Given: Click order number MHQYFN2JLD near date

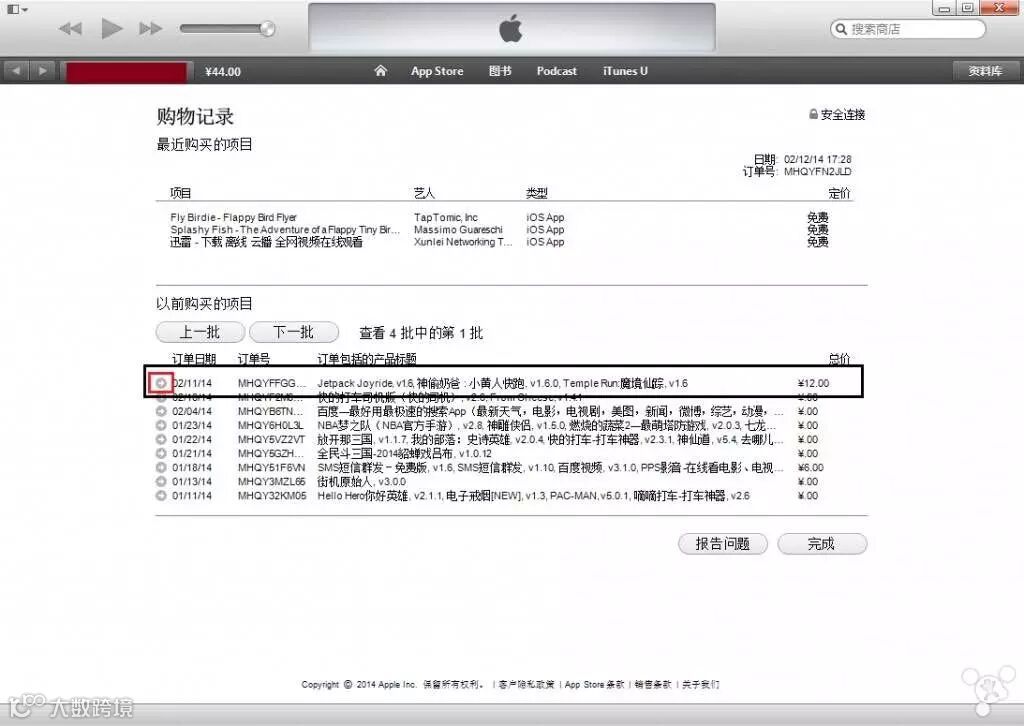Looking at the screenshot, I should tap(818, 172).
